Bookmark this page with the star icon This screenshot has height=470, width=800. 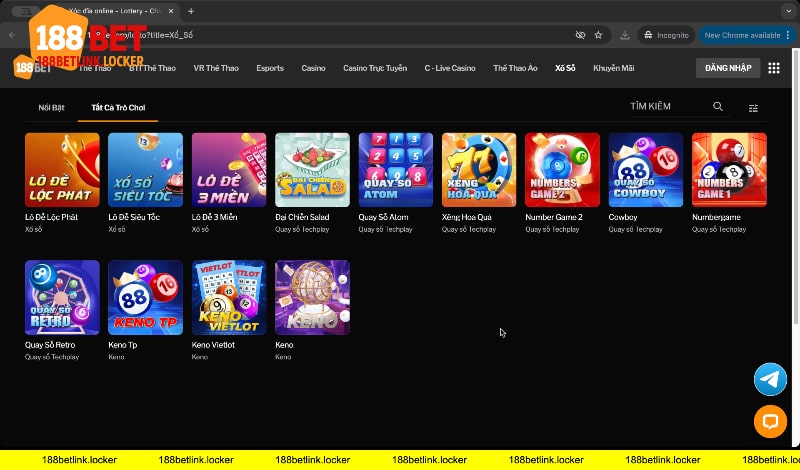(598, 34)
